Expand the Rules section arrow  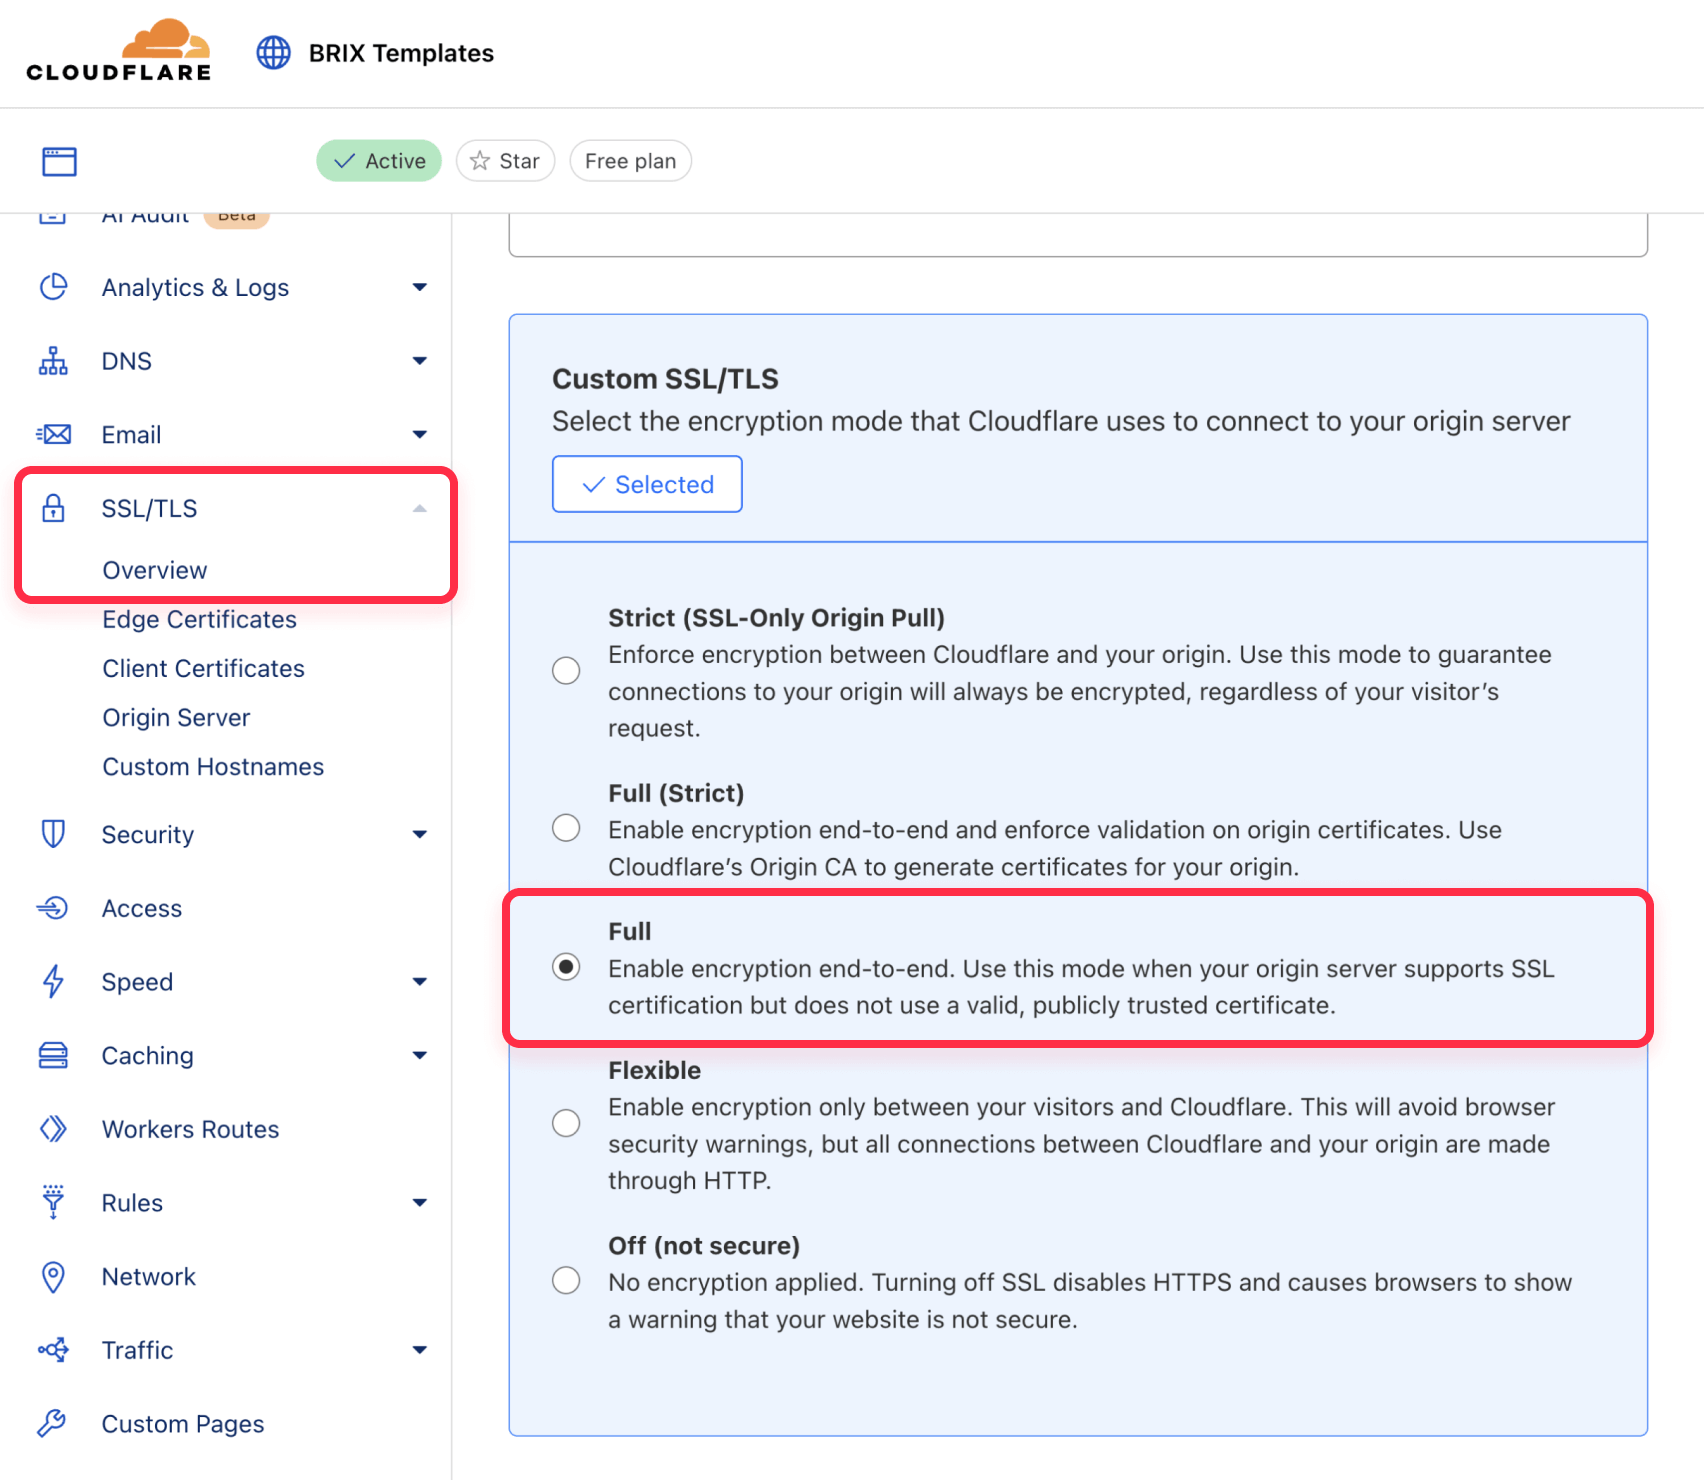click(420, 1202)
